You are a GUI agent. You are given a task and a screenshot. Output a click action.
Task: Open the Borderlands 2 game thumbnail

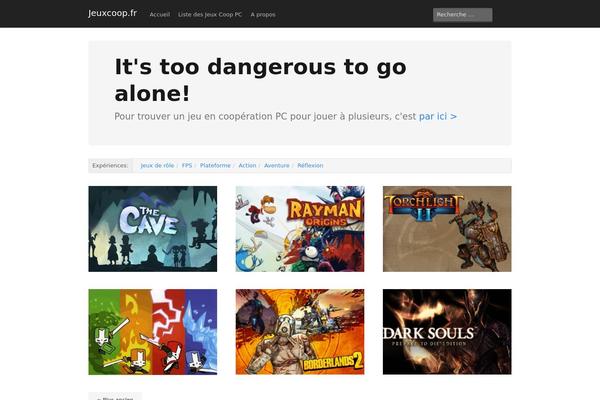coord(300,332)
